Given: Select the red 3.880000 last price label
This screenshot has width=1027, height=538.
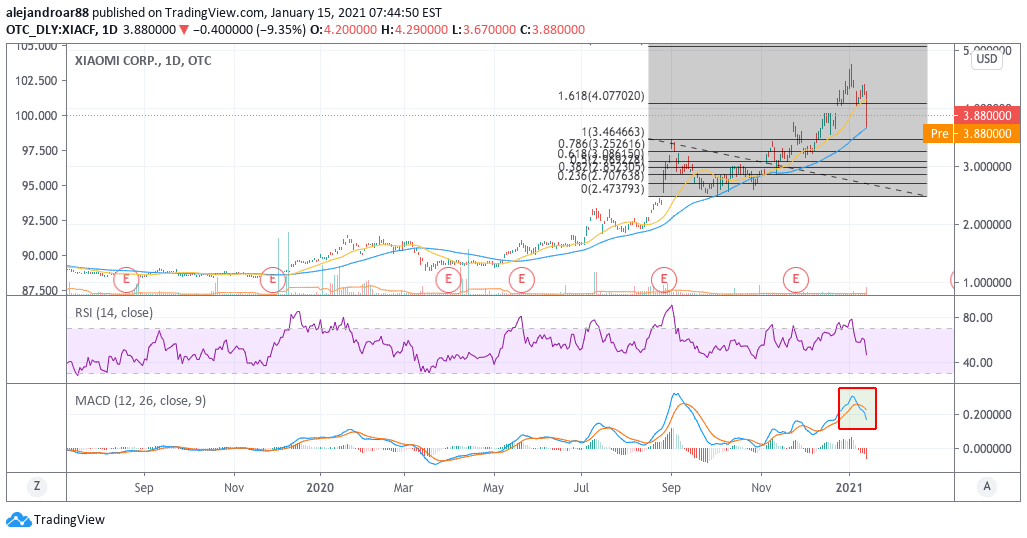Looking at the screenshot, I should (987, 115).
